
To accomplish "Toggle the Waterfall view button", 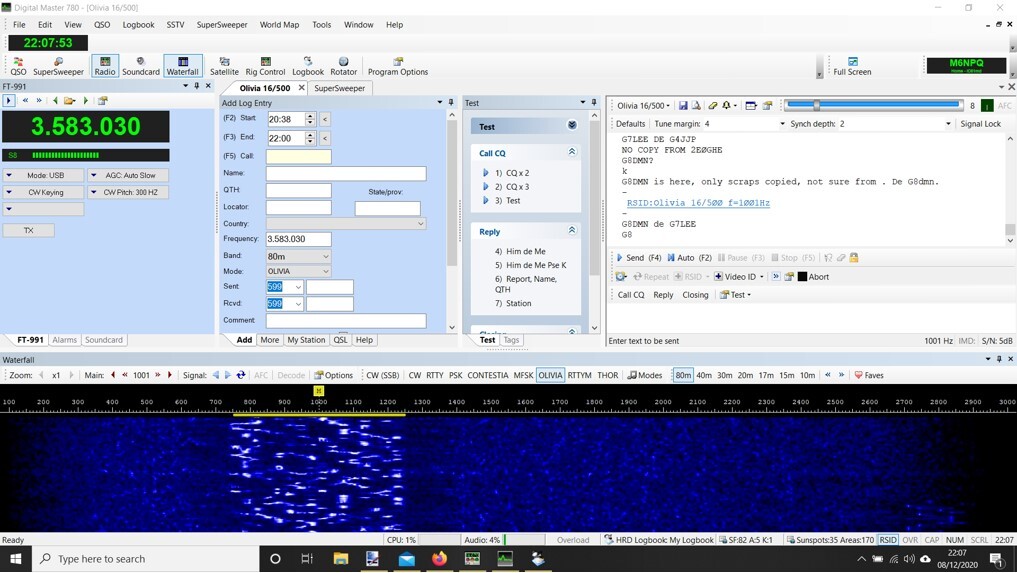I will click(182, 66).
